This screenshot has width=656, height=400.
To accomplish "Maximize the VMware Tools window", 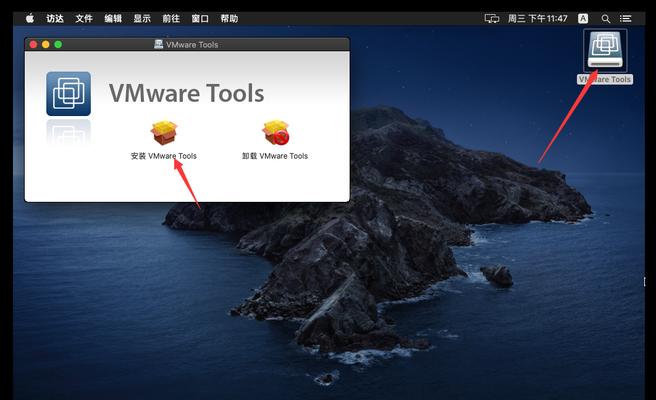I will point(58,44).
